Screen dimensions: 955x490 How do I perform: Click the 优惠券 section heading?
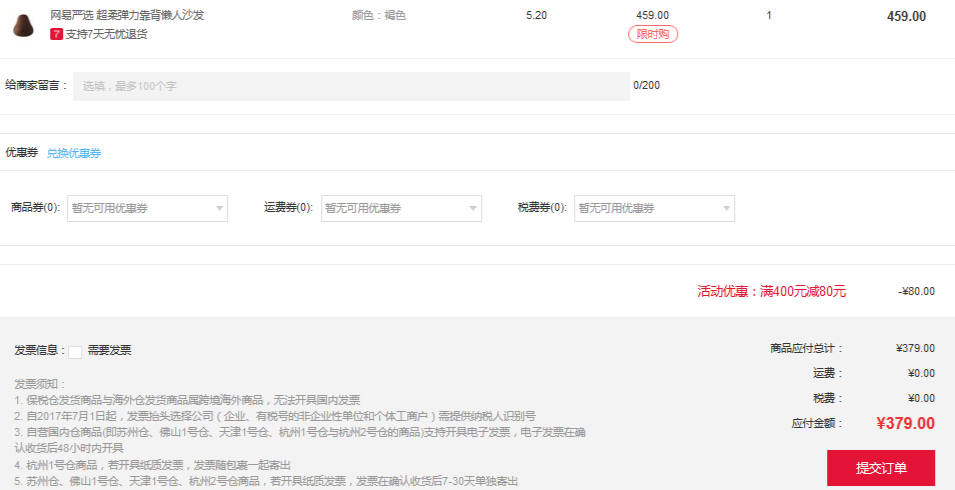[x=21, y=152]
